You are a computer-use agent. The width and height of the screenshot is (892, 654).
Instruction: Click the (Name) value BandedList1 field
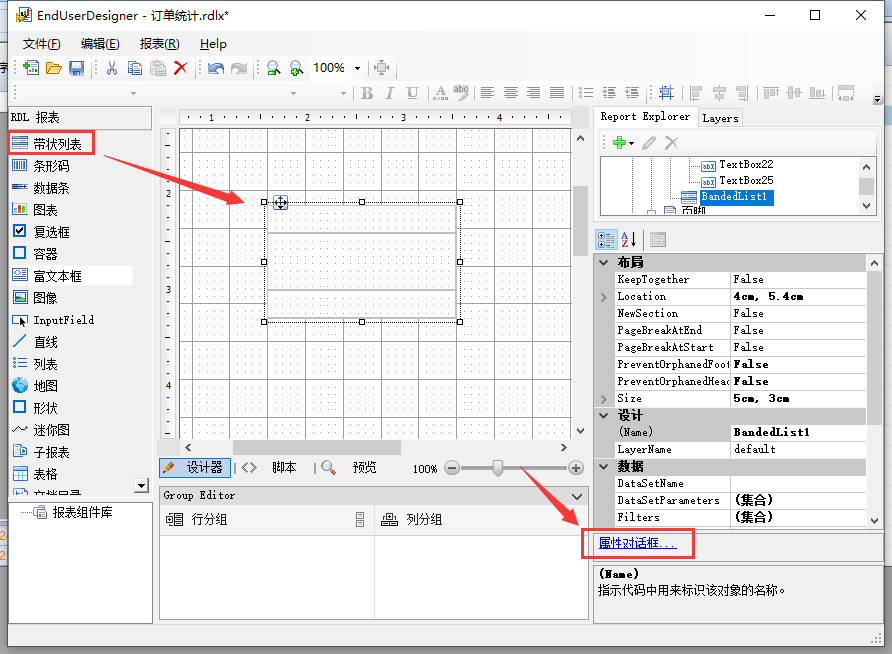click(x=798, y=433)
